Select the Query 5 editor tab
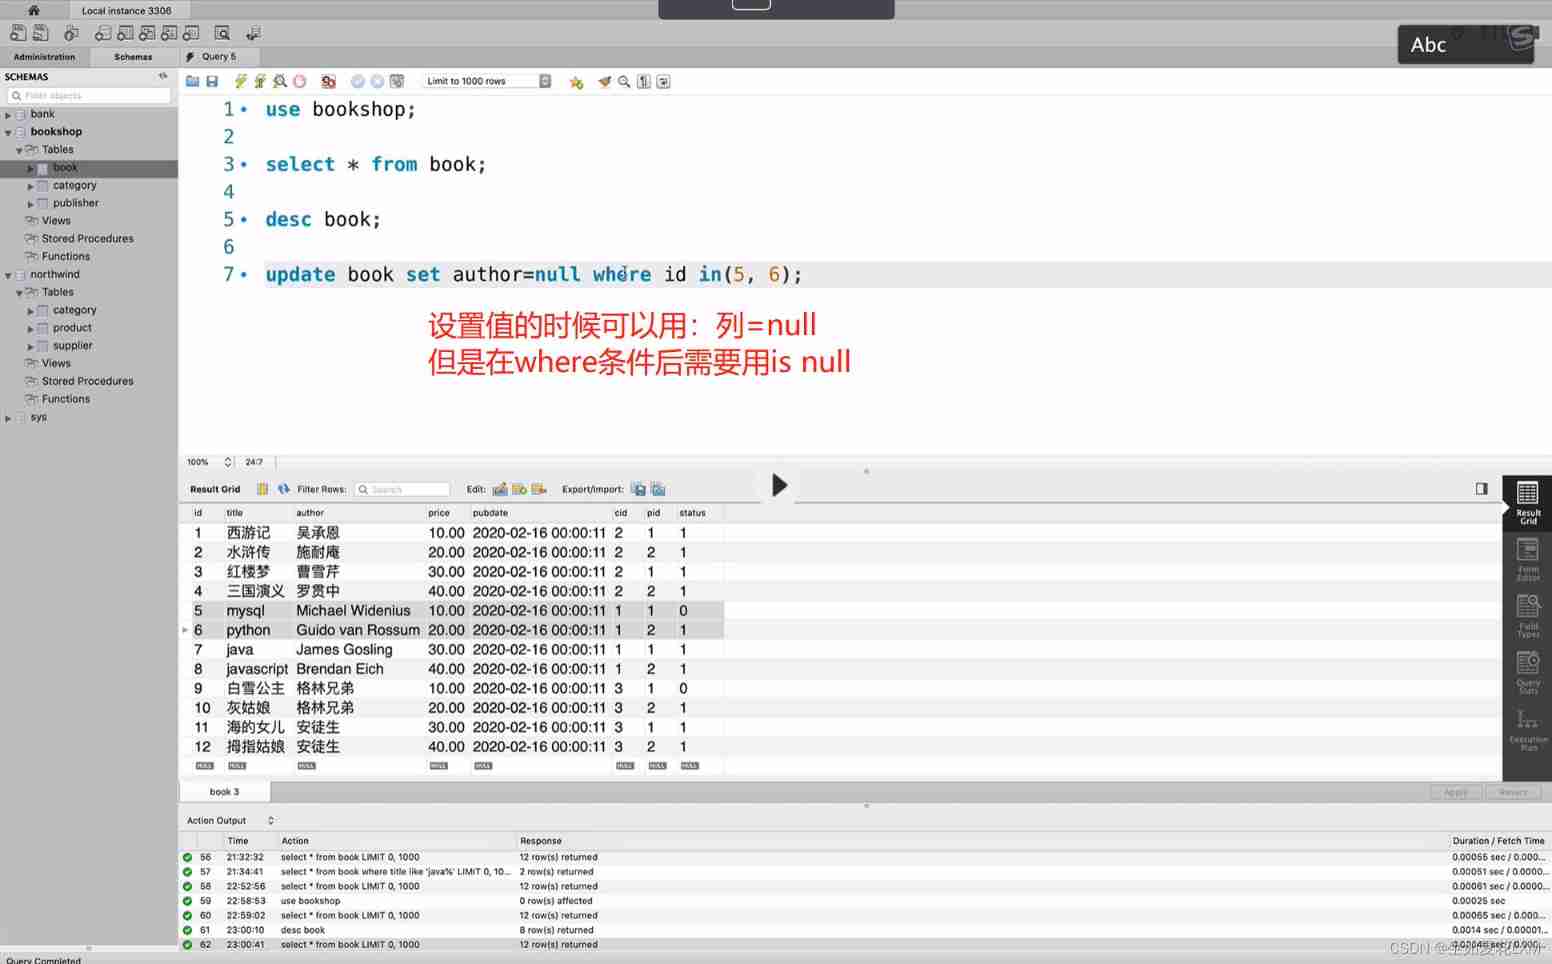Image resolution: width=1552 pixels, height=964 pixels. click(x=218, y=57)
